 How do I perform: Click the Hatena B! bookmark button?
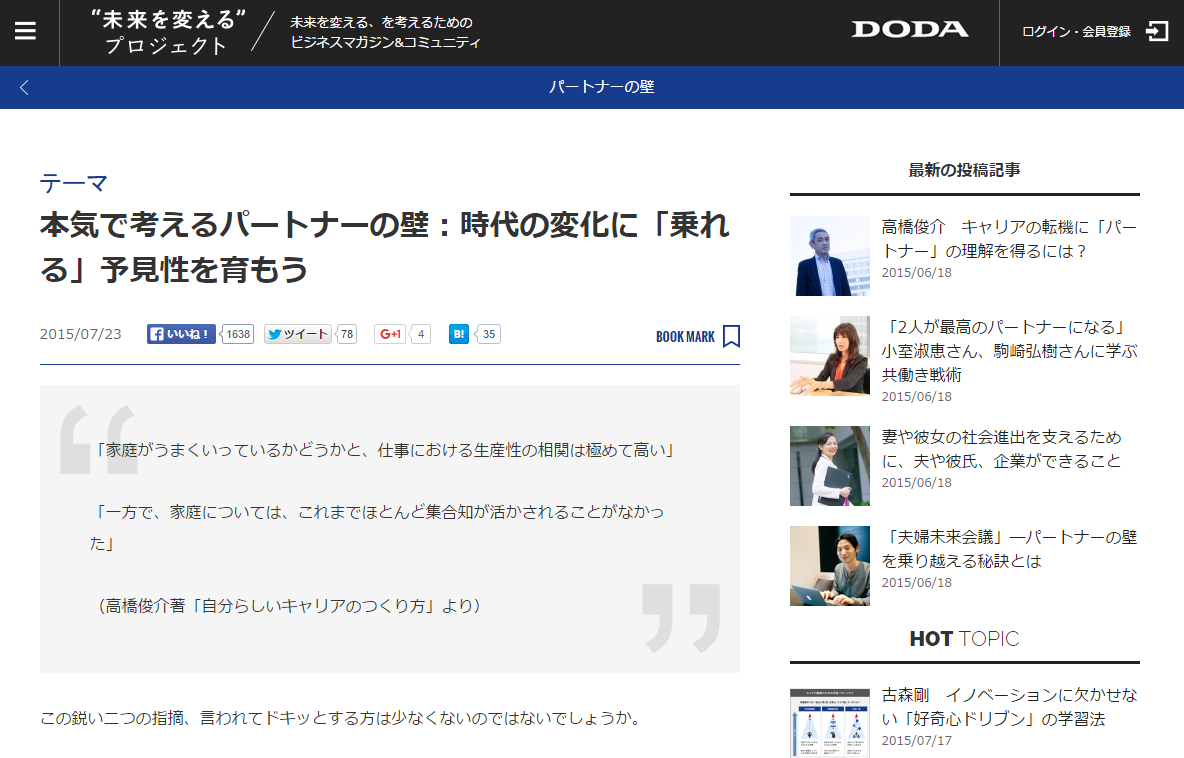459,334
